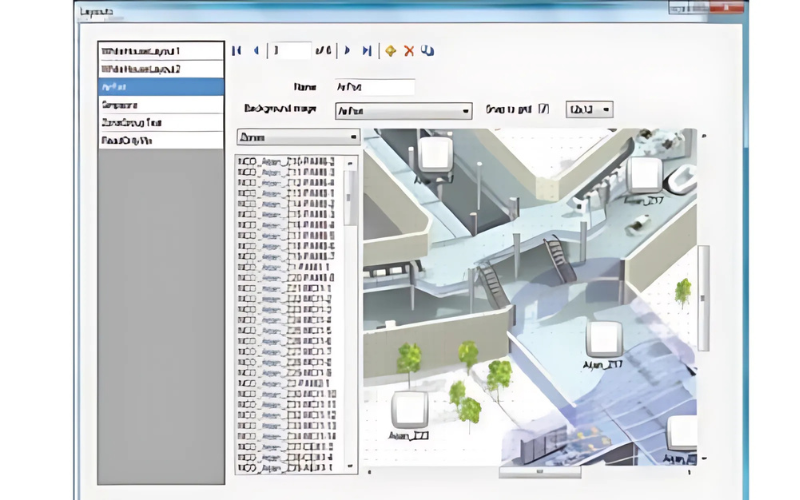Go to the first layout record
Screen dimensions: 800x500
point(237,51)
